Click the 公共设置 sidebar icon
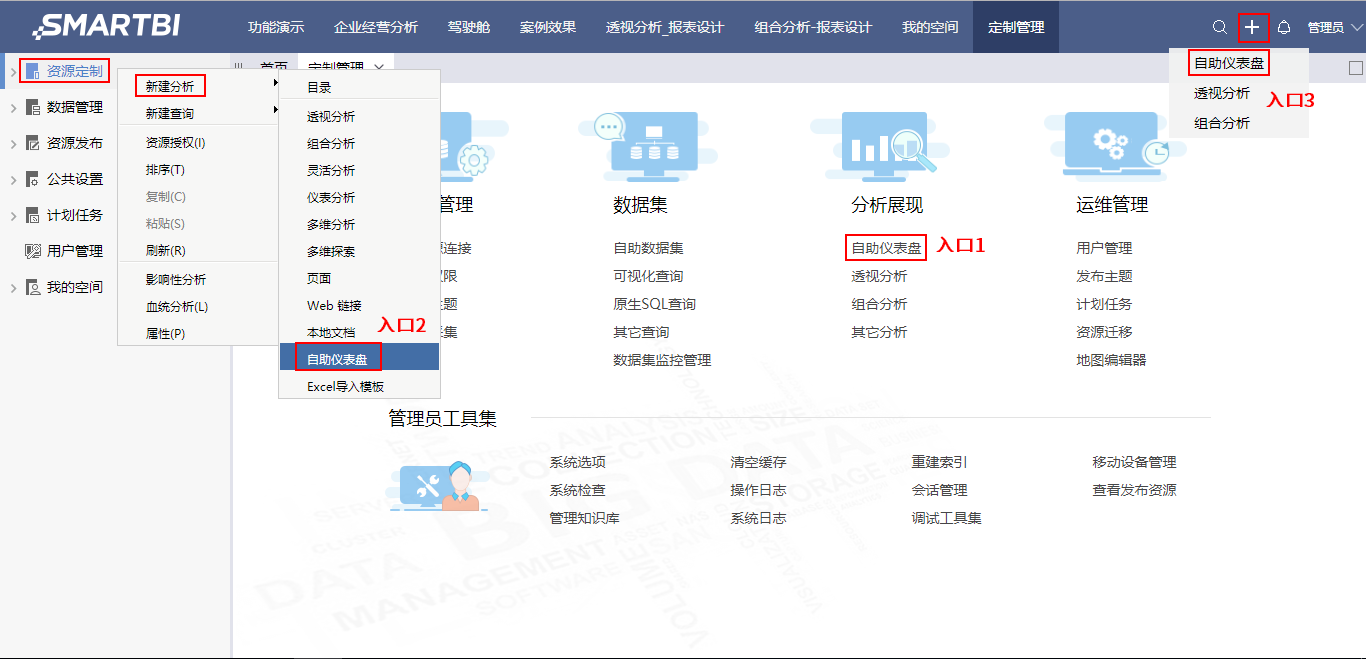 [x=33, y=179]
